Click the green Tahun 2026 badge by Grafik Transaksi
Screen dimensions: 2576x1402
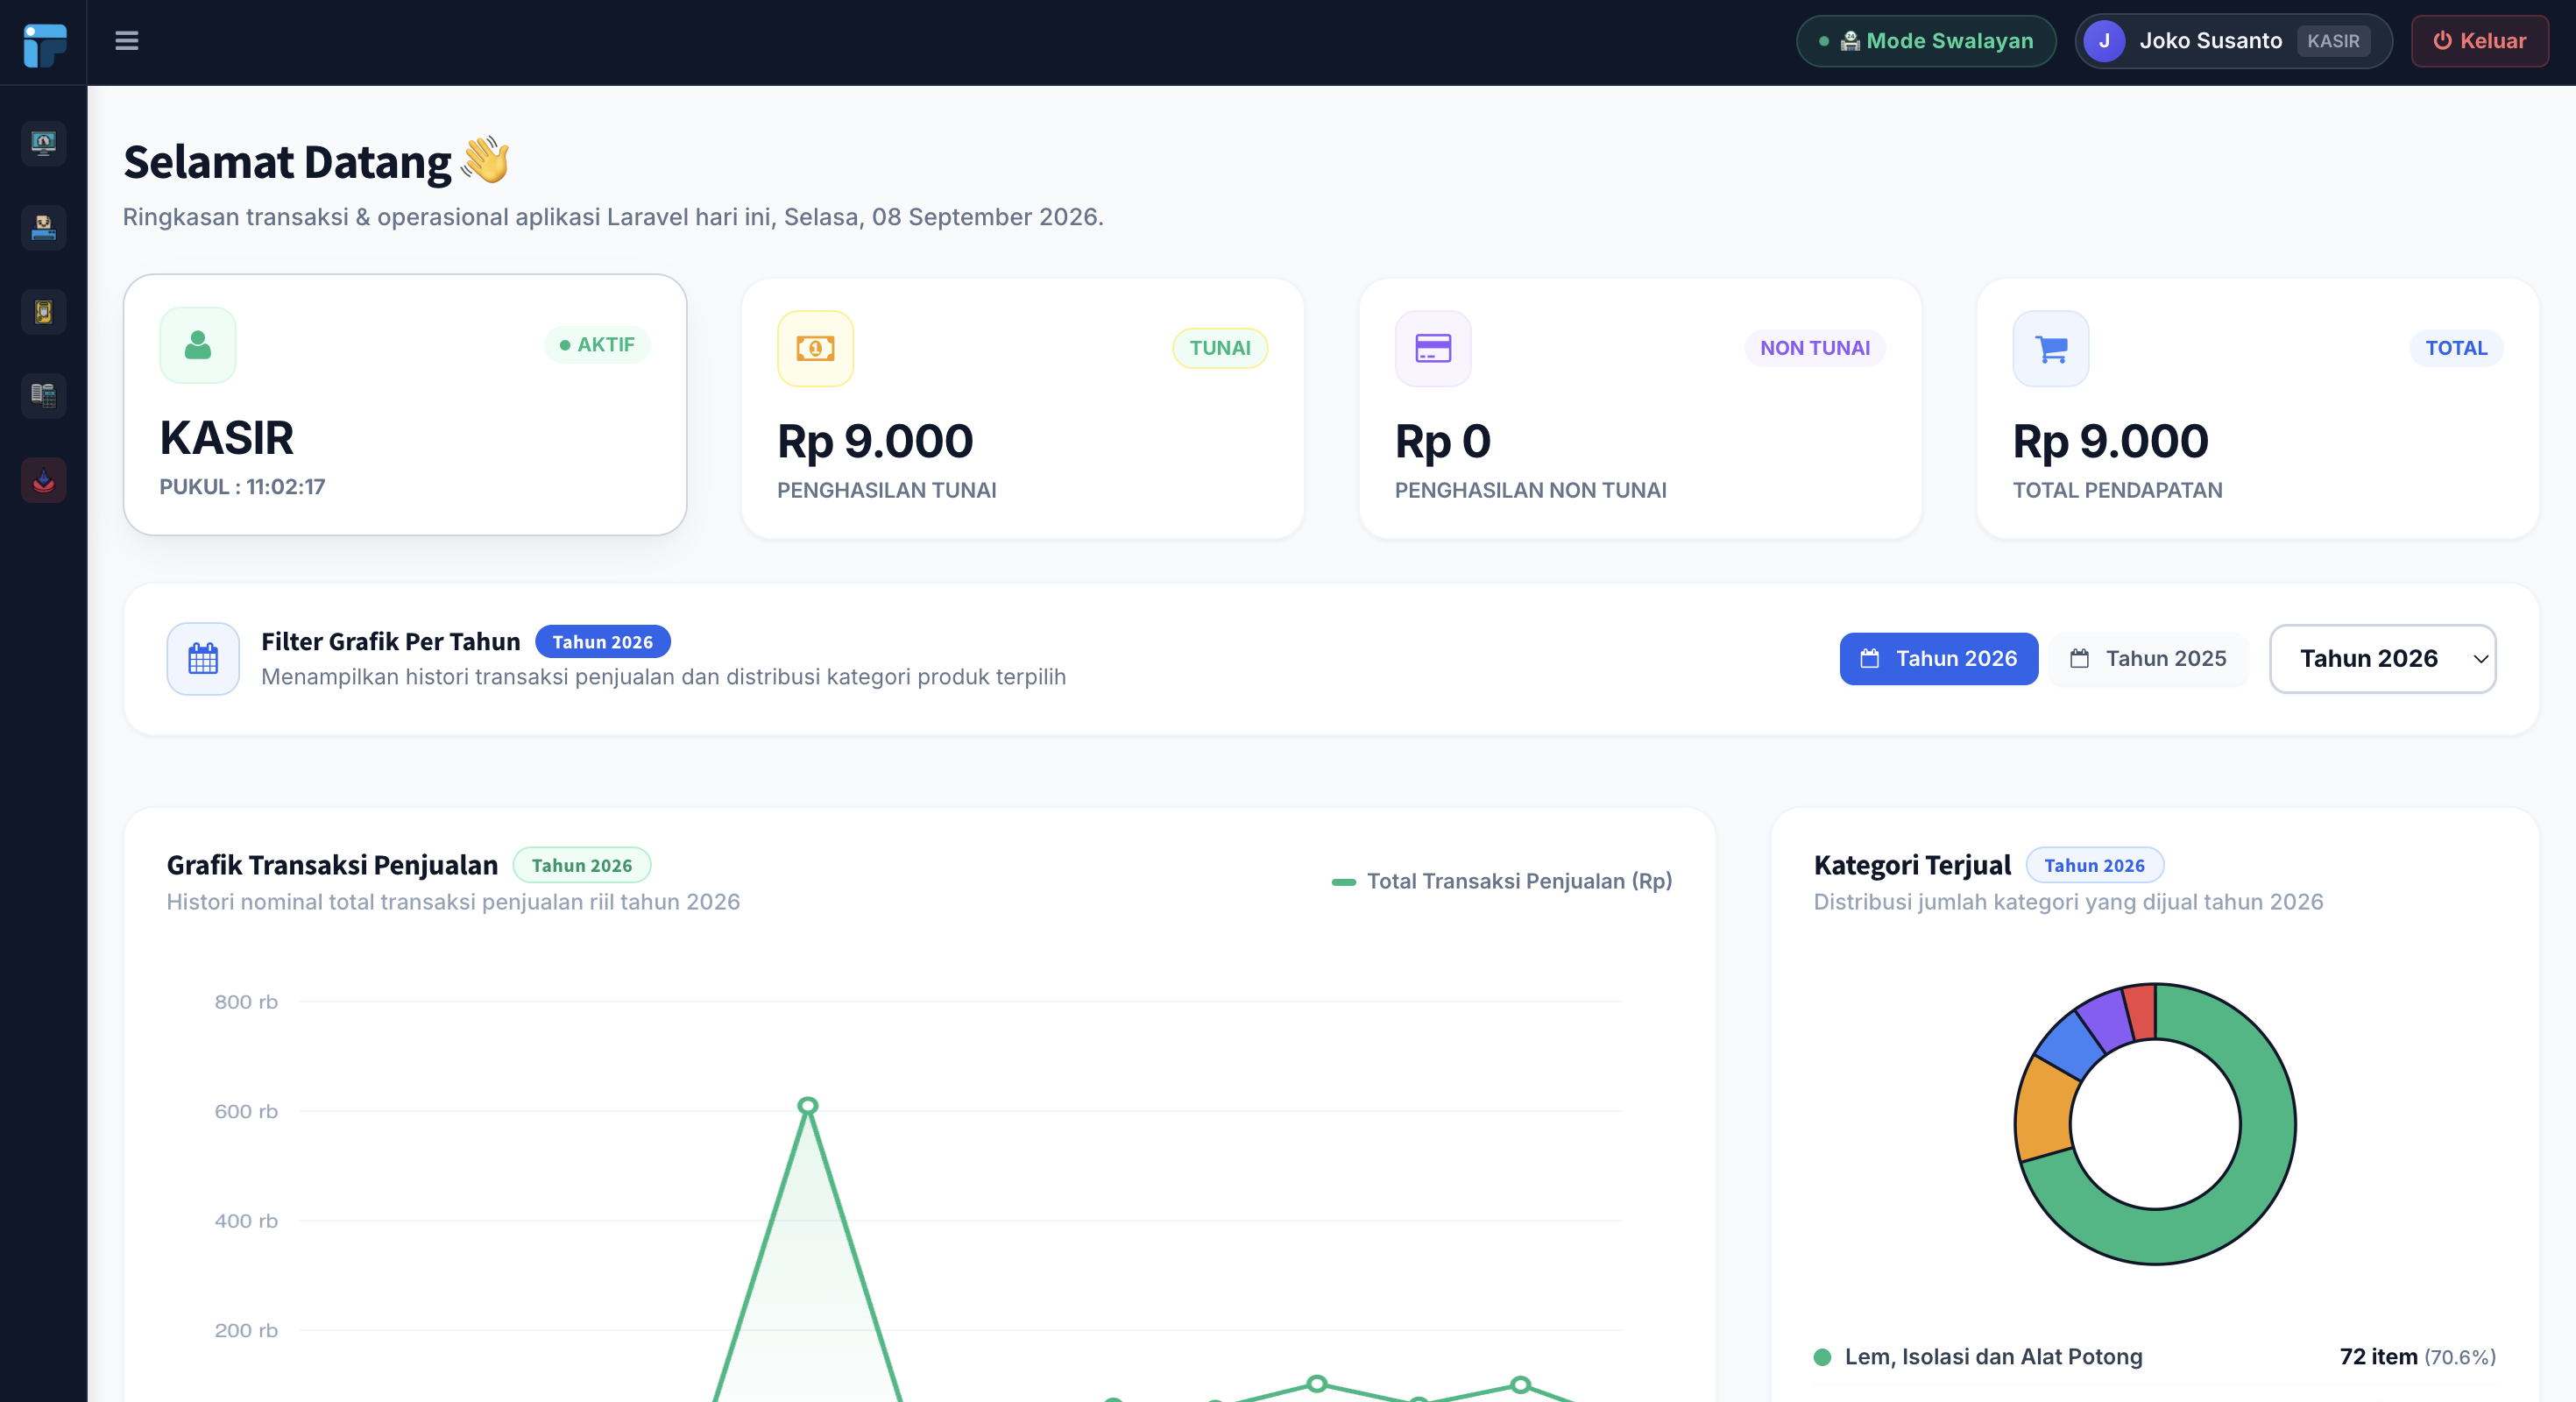[581, 866]
